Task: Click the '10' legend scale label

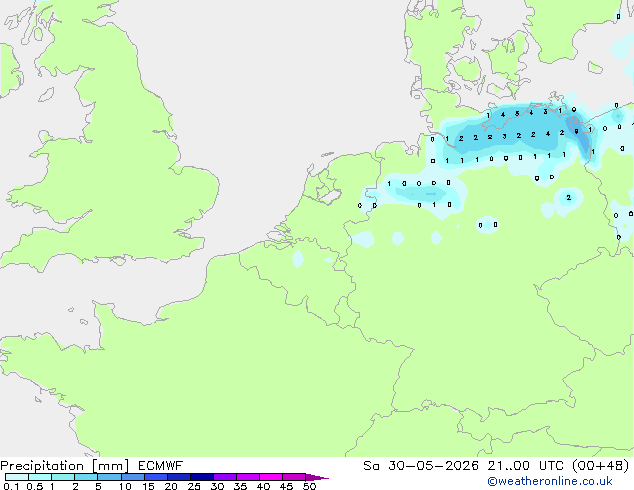Action: coord(125,486)
